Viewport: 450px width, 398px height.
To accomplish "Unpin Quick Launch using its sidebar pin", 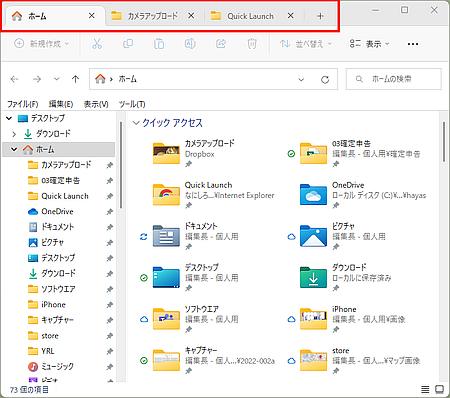I will coord(110,196).
